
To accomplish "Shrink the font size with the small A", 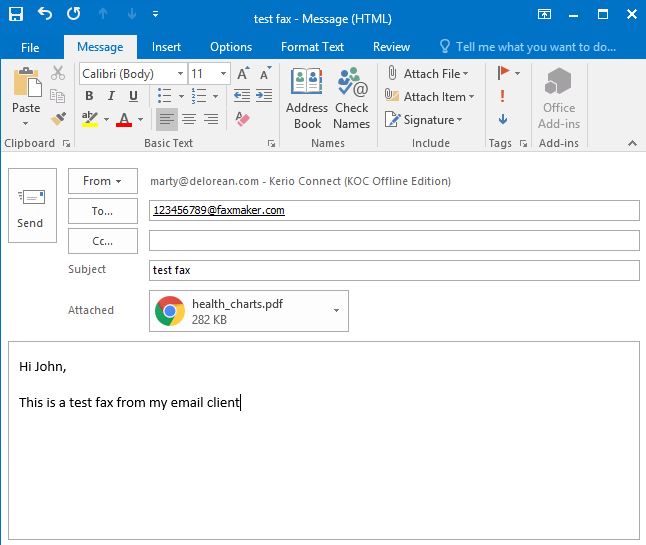I will coord(265,73).
